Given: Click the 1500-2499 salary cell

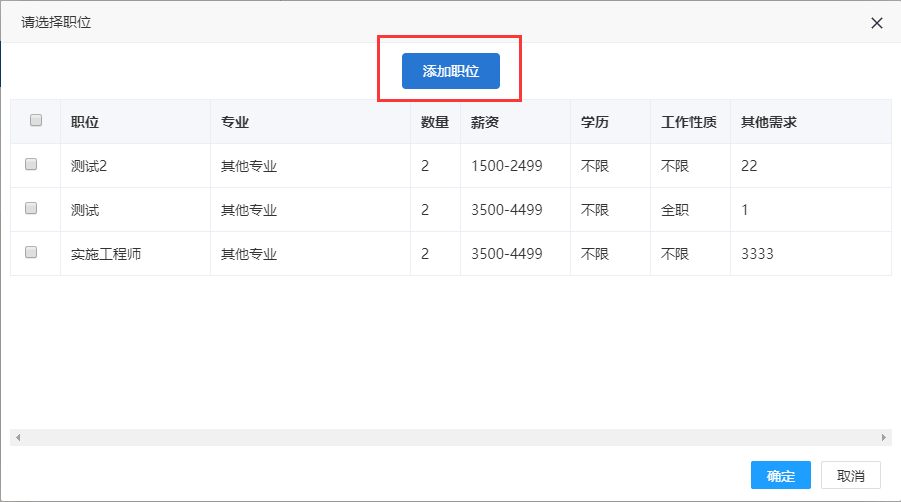Looking at the screenshot, I should click(507, 166).
